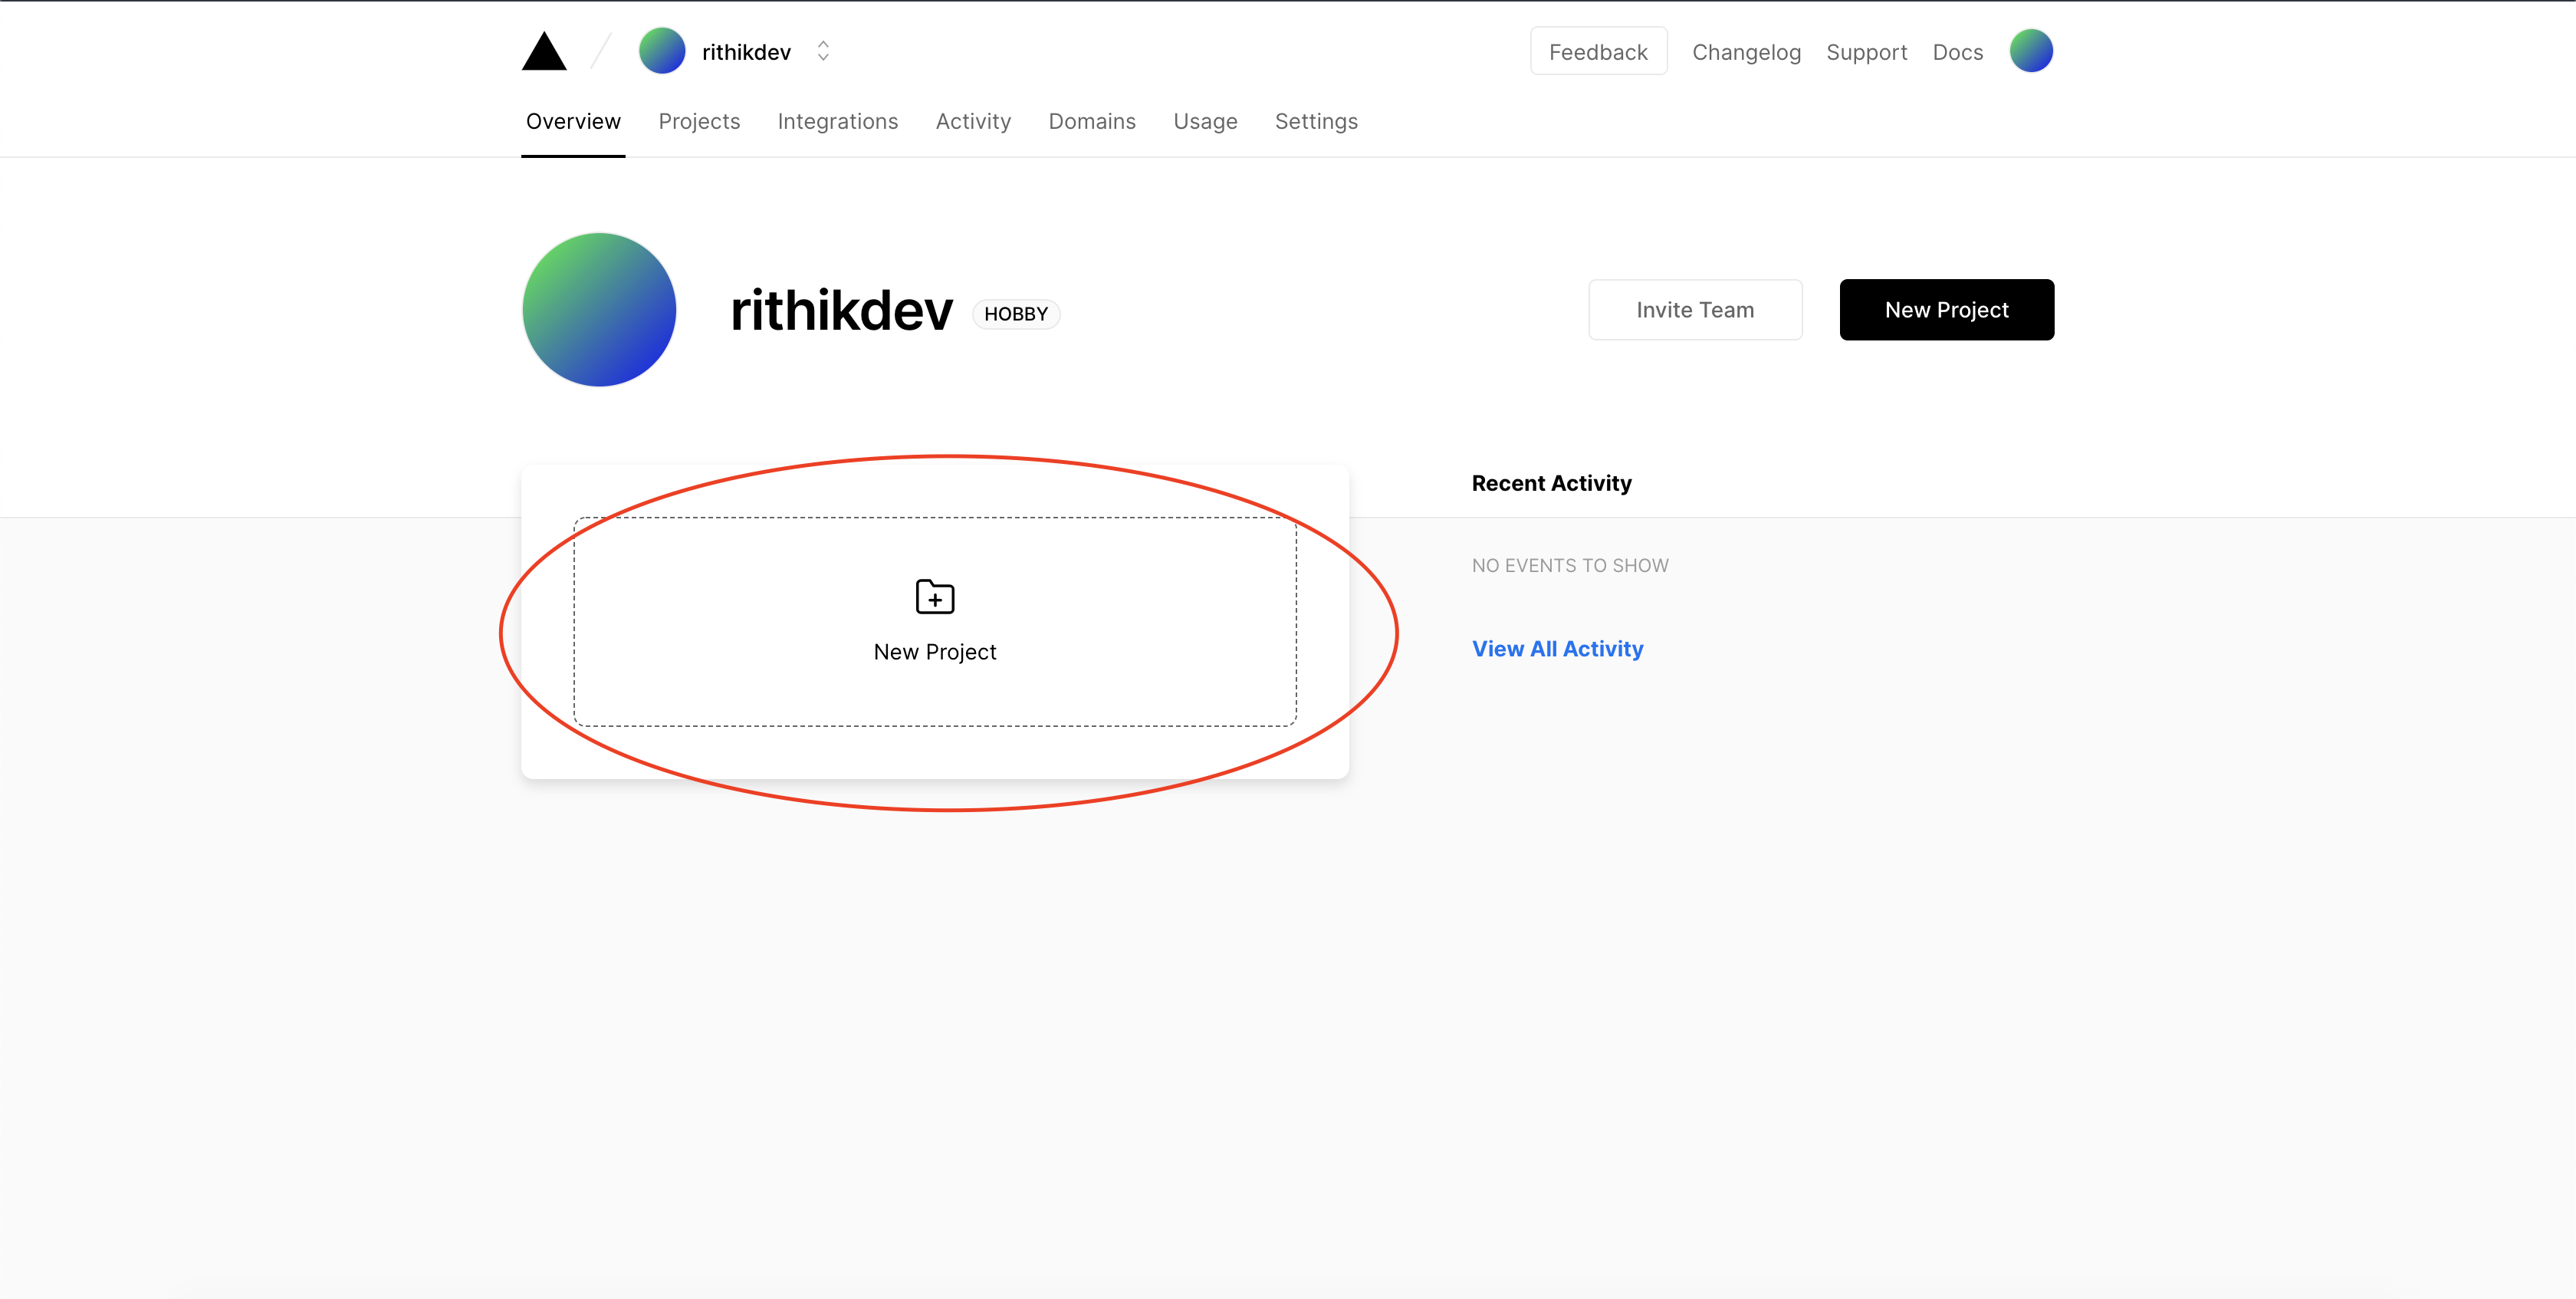Click the folder-plus icon in project card
The image size is (2576, 1299).
[934, 597]
